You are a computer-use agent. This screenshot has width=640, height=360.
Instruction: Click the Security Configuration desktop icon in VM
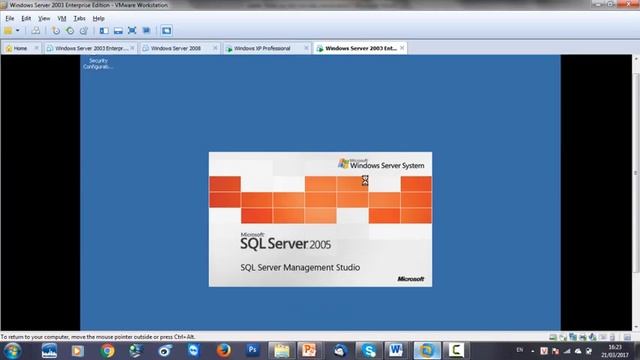pyautogui.click(x=98, y=63)
